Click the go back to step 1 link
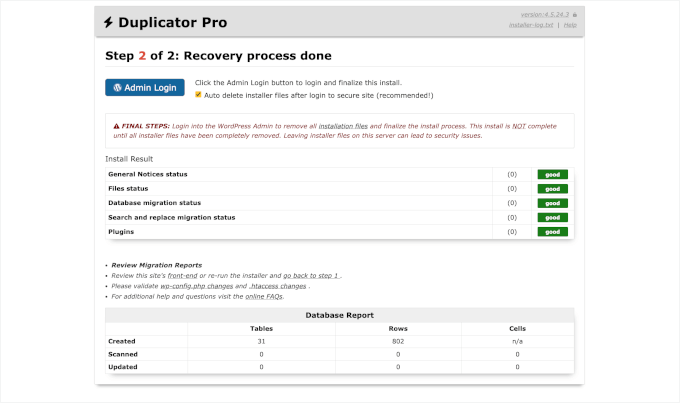 click(x=311, y=274)
